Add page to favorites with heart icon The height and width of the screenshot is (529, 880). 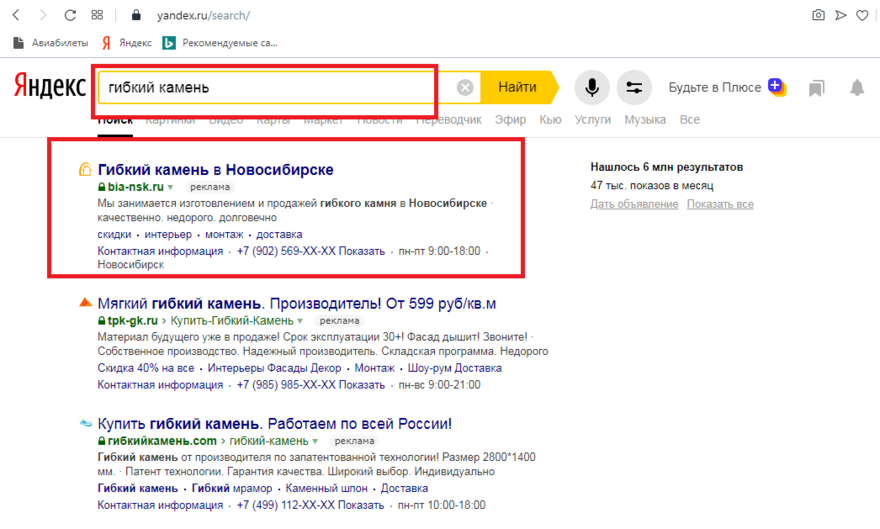862,15
